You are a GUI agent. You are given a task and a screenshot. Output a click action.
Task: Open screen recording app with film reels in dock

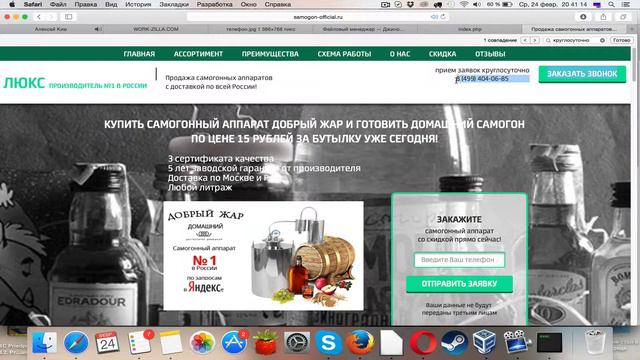click(x=516, y=342)
